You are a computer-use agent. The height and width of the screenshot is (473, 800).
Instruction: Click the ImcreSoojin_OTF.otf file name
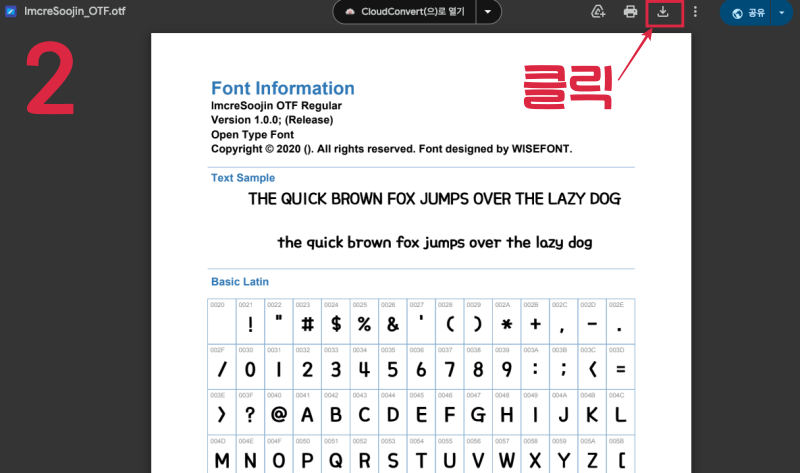pyautogui.click(x=74, y=11)
